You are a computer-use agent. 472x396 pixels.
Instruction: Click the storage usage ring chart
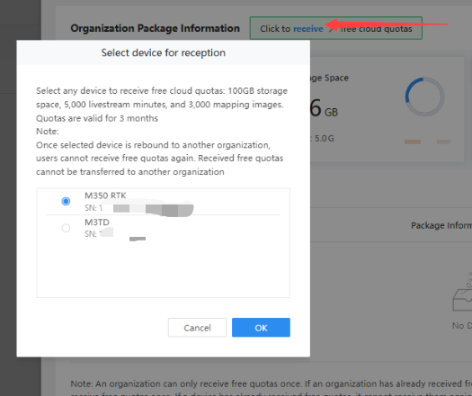(x=424, y=97)
